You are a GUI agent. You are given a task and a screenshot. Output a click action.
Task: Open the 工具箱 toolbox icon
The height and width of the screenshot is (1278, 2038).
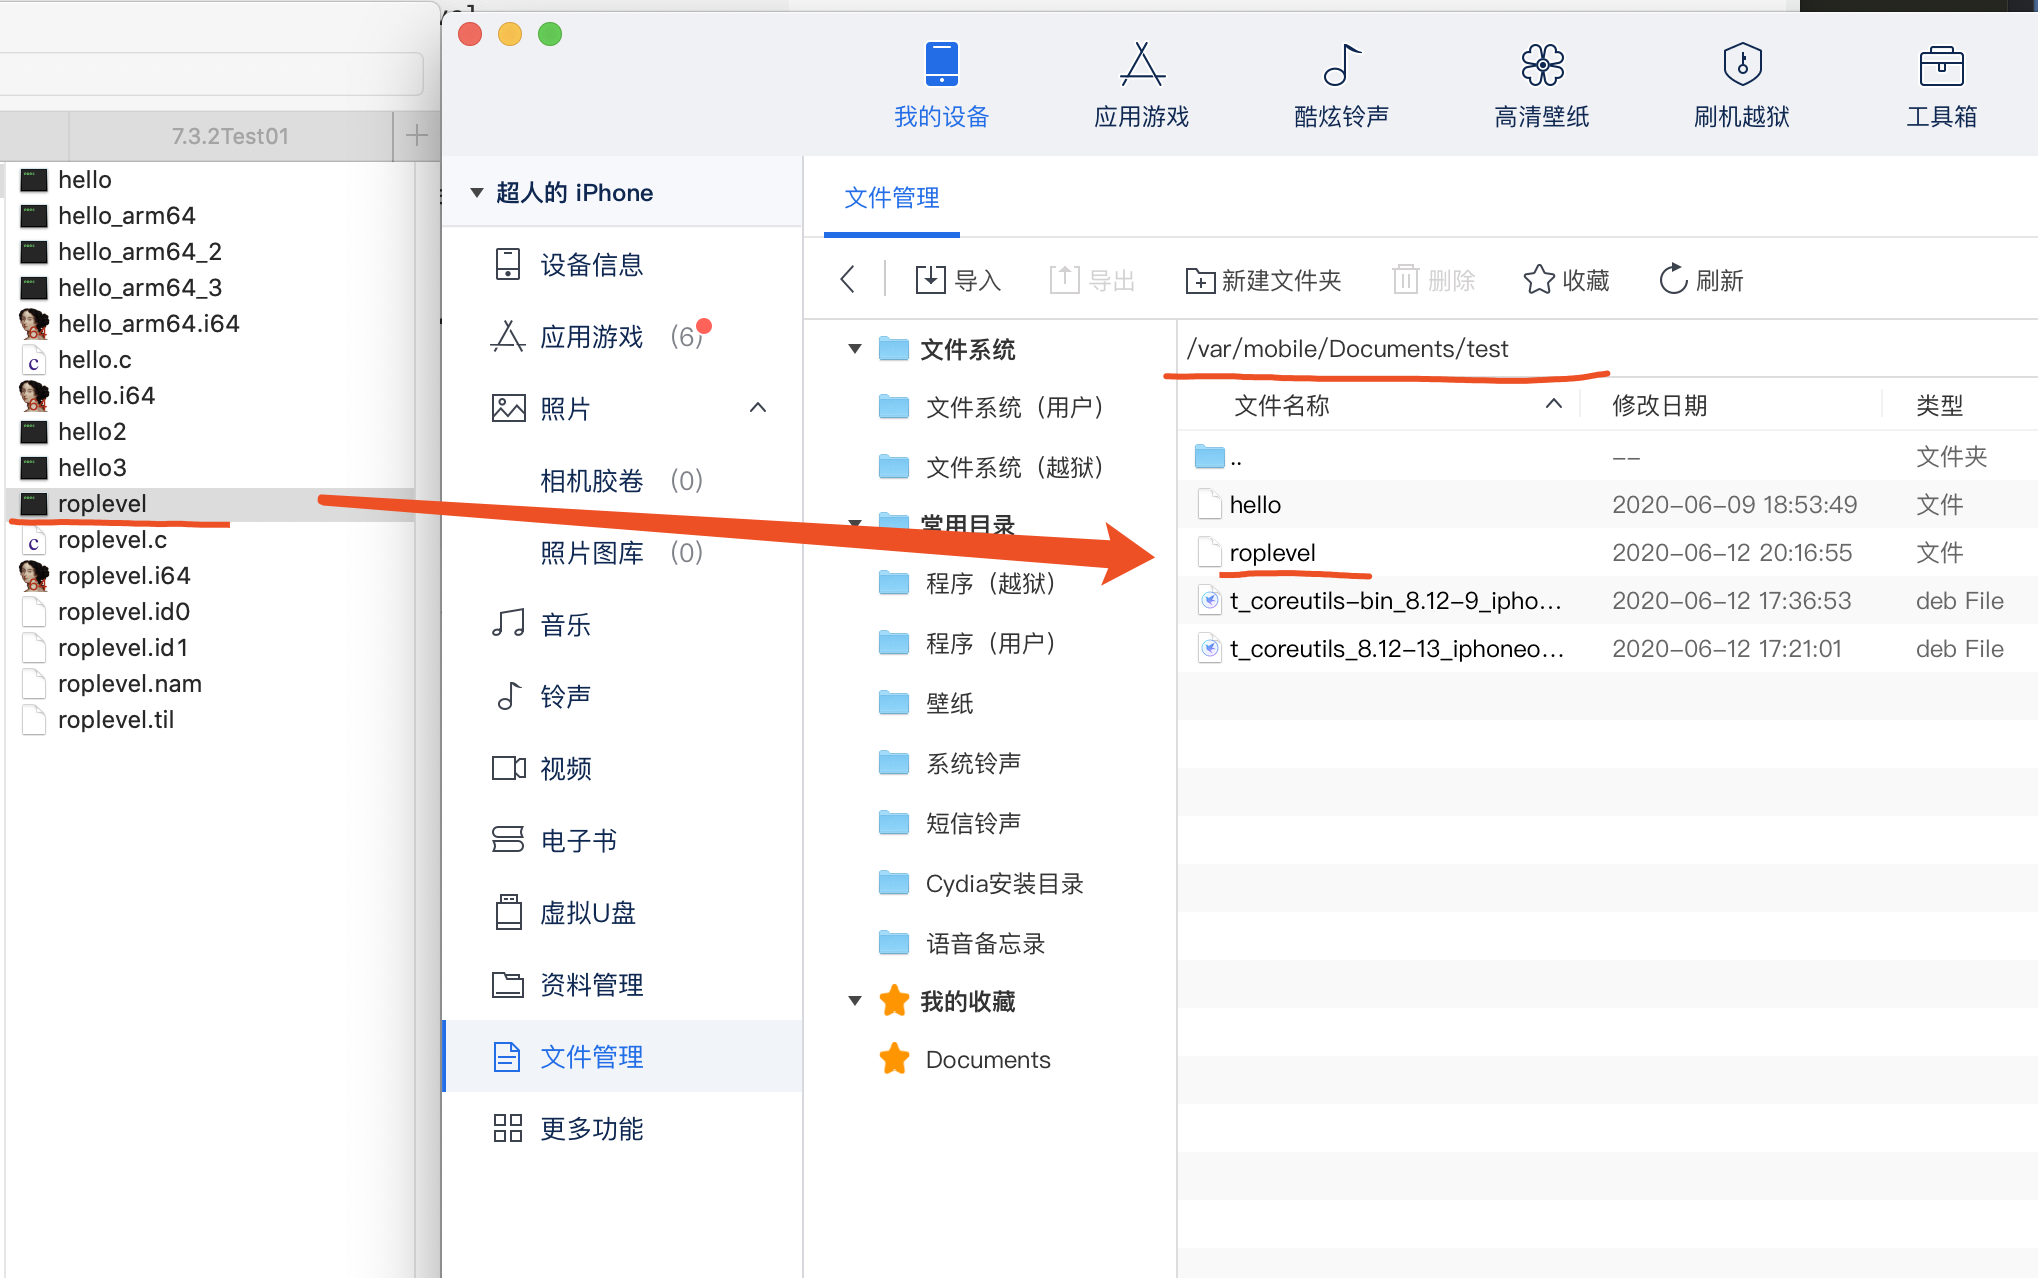click(1941, 66)
